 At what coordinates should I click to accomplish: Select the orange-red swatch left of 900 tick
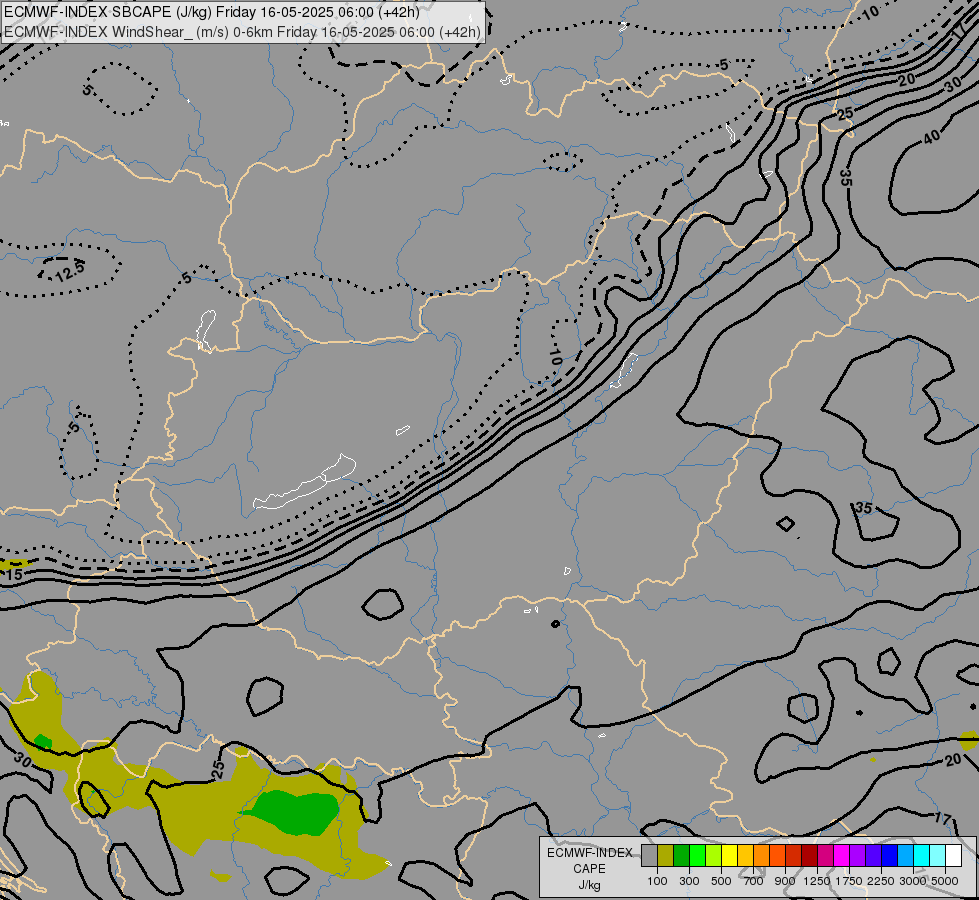coord(777,856)
